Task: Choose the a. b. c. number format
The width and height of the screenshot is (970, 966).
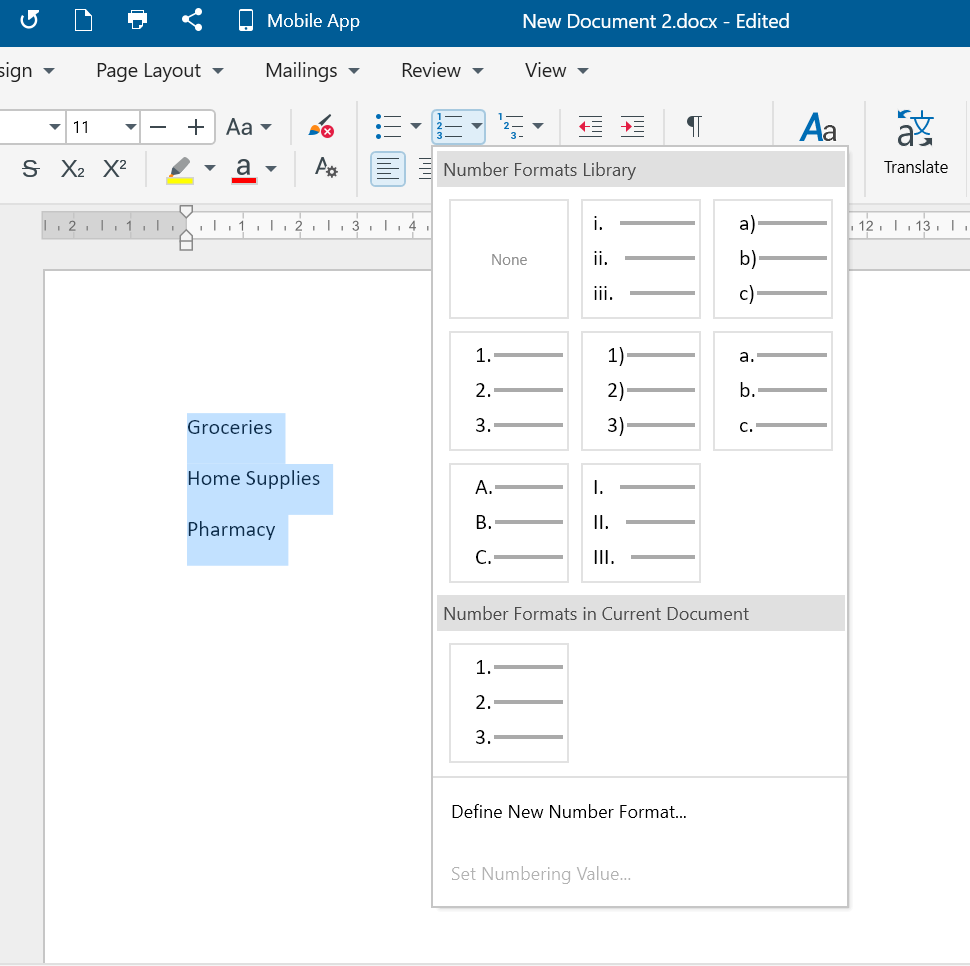Action: [x=773, y=391]
